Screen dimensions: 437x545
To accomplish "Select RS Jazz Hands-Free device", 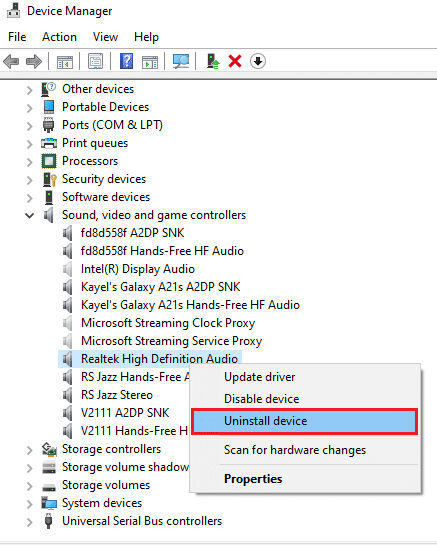I will [135, 377].
